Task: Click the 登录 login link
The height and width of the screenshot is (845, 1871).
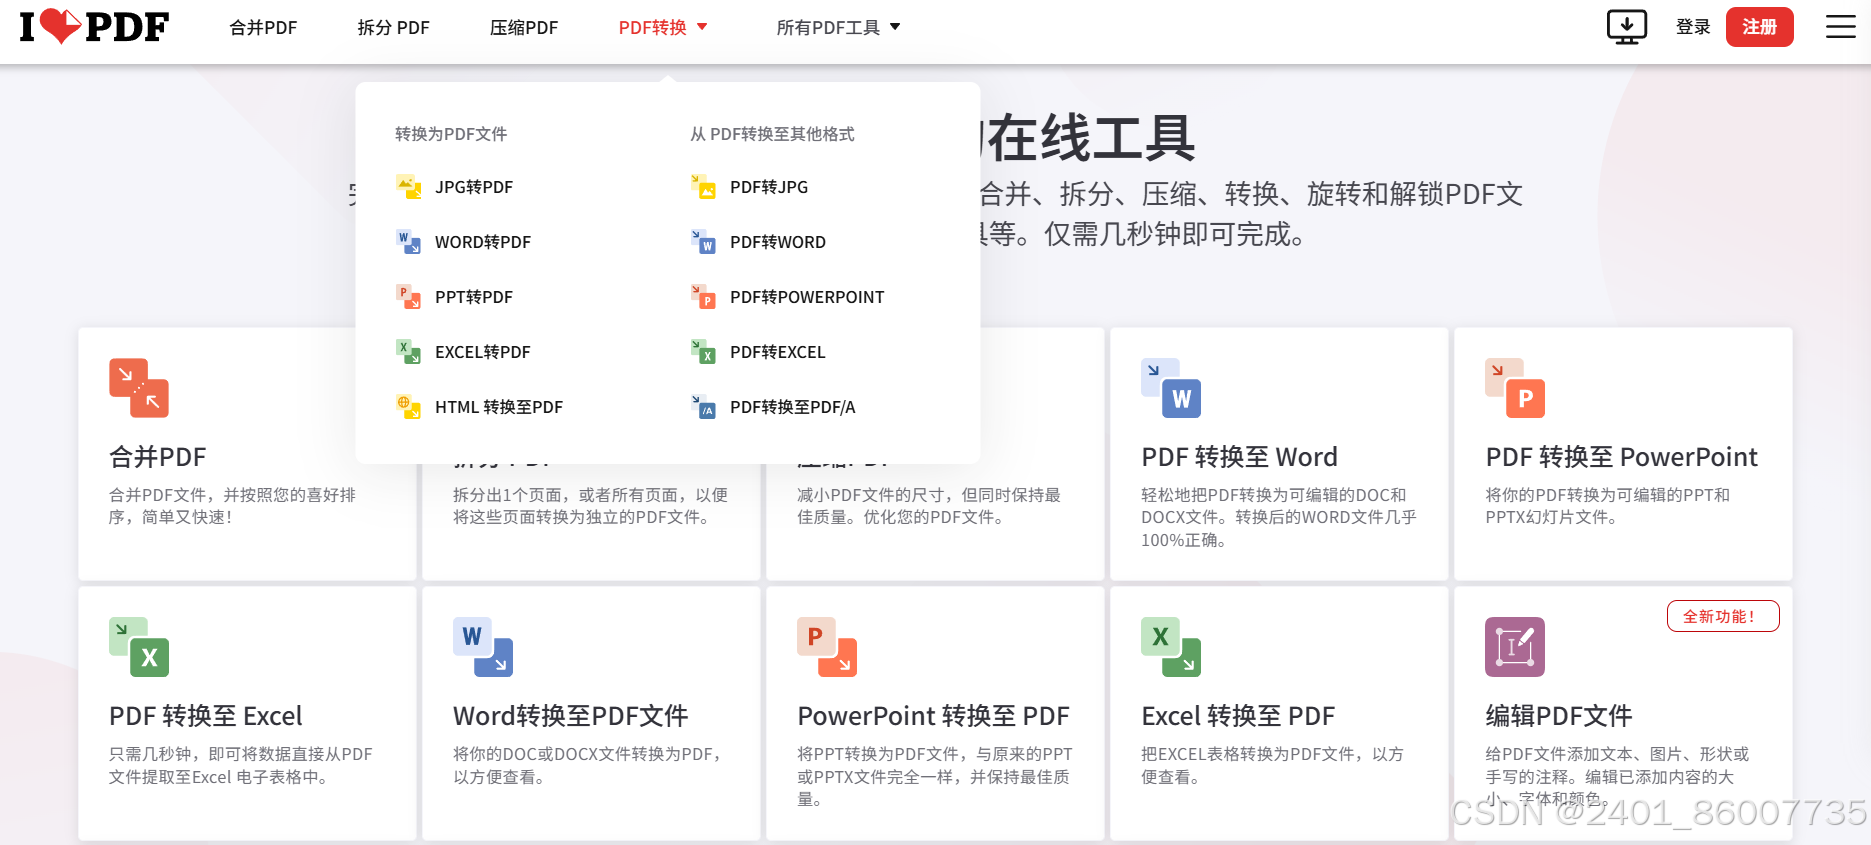Action: (1693, 27)
